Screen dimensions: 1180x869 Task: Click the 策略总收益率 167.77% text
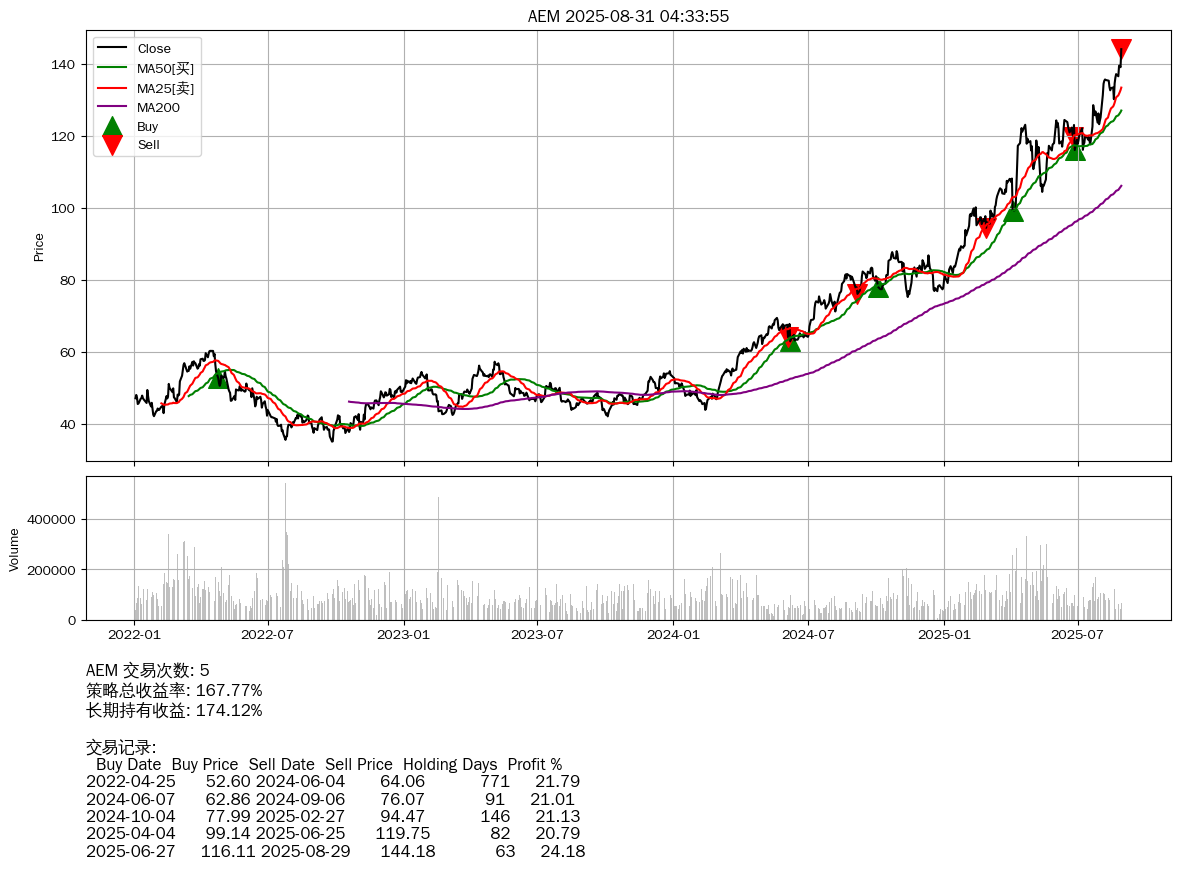(174, 690)
